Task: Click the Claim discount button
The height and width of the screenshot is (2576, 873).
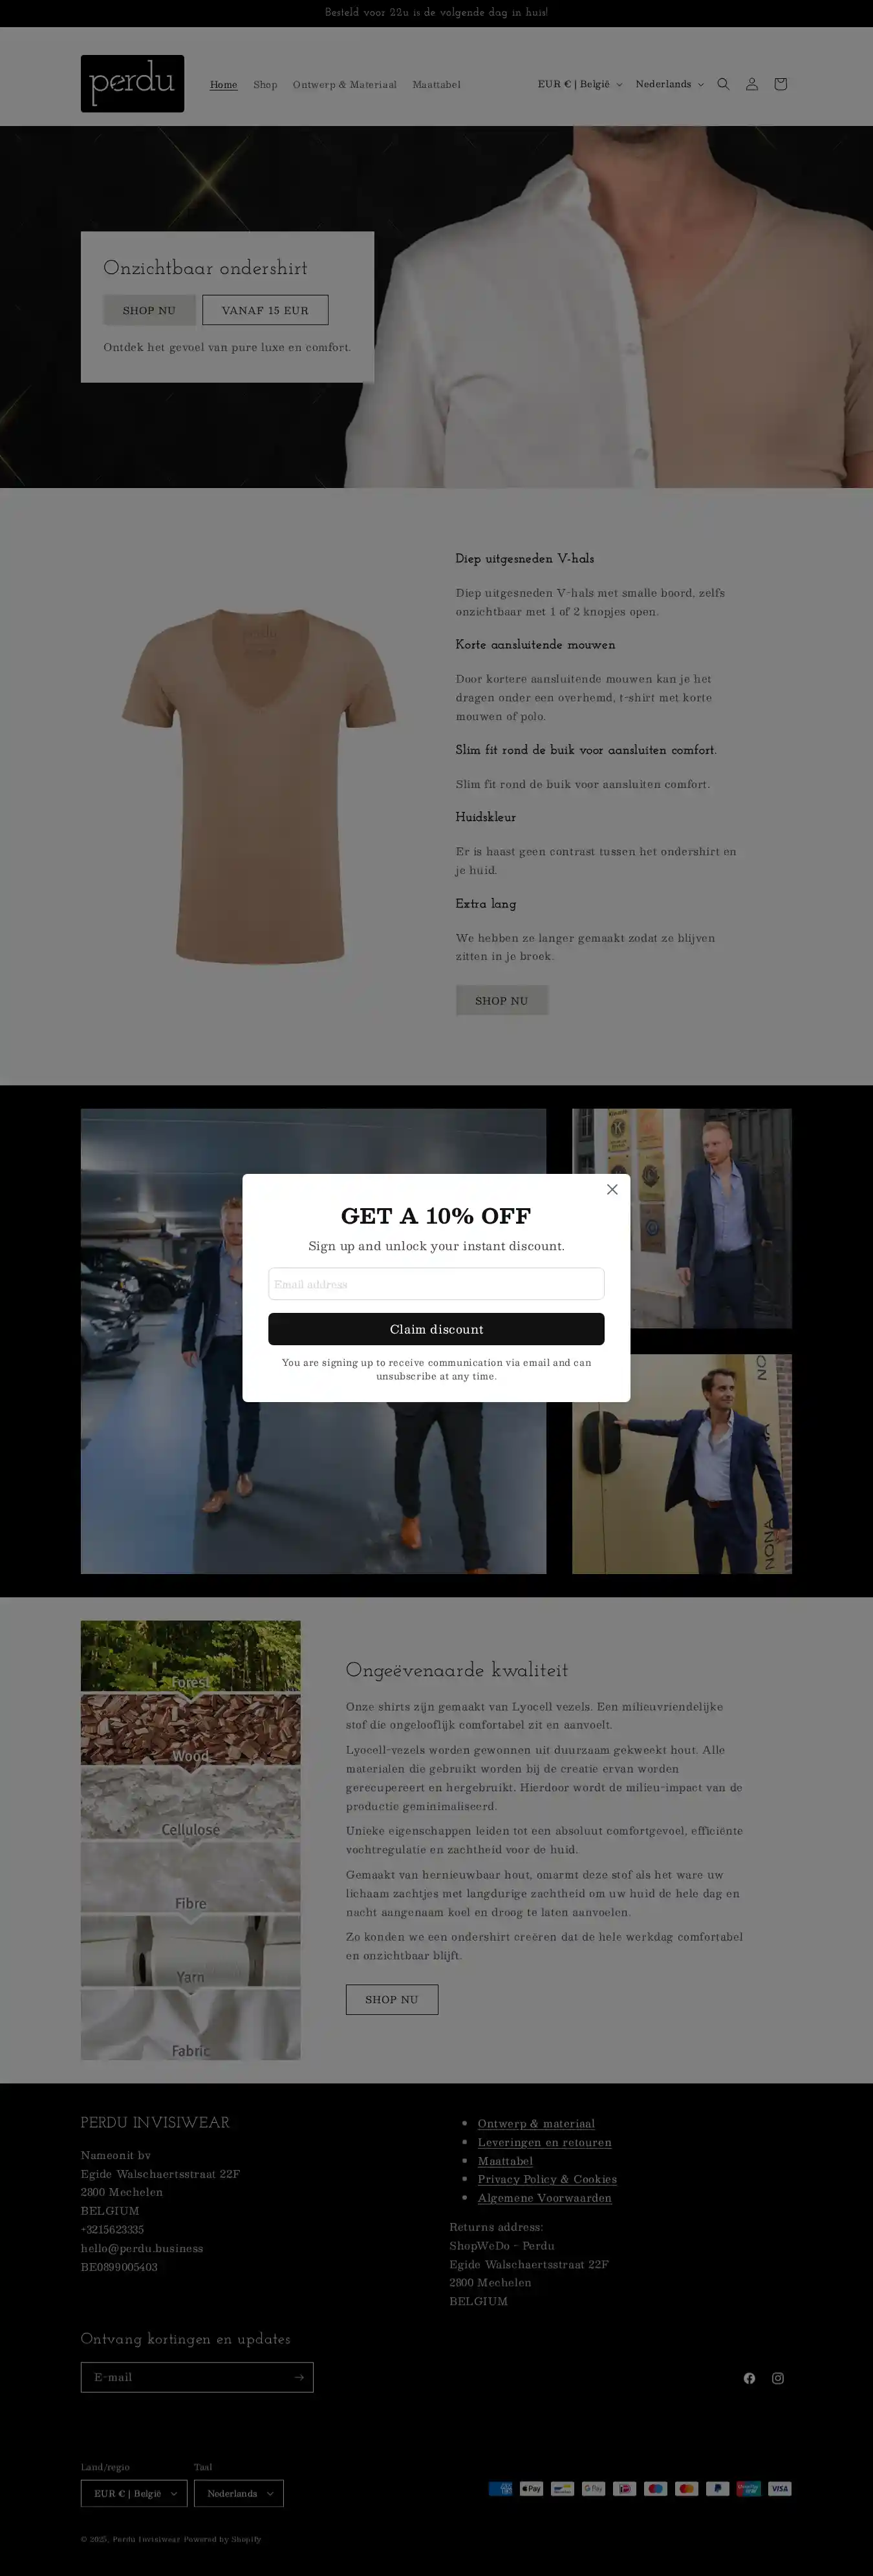Action: point(436,1329)
